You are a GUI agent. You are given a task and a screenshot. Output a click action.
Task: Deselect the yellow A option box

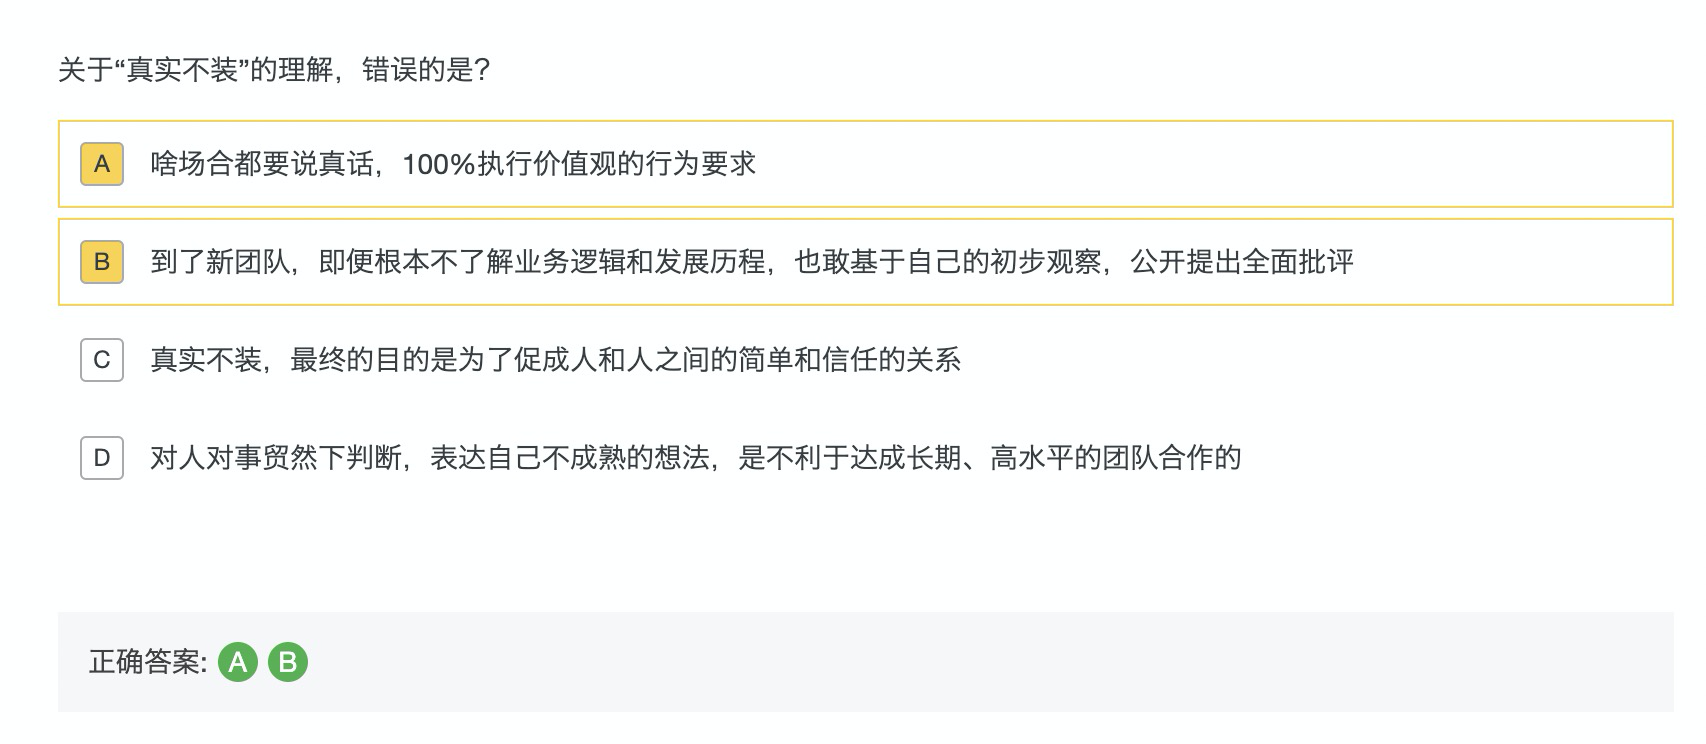102,164
